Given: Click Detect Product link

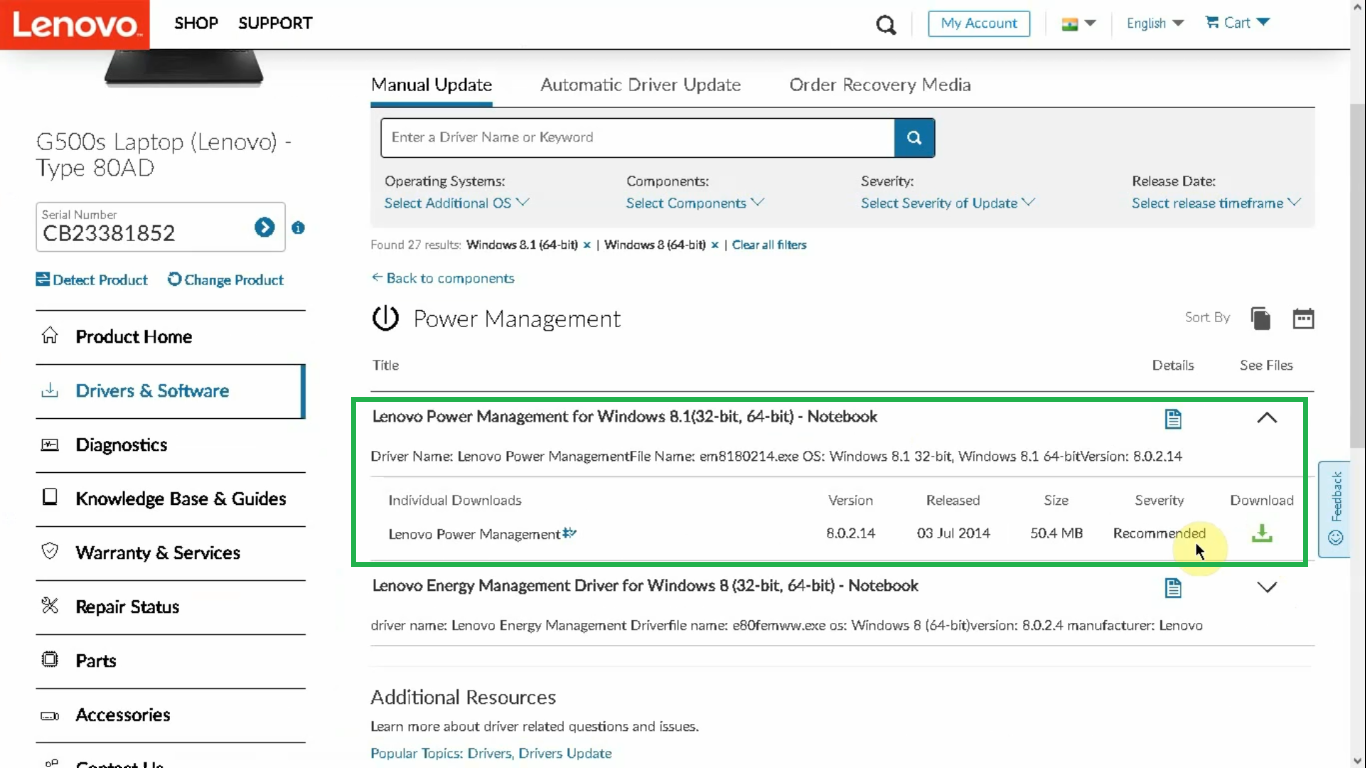Looking at the screenshot, I should 92,280.
